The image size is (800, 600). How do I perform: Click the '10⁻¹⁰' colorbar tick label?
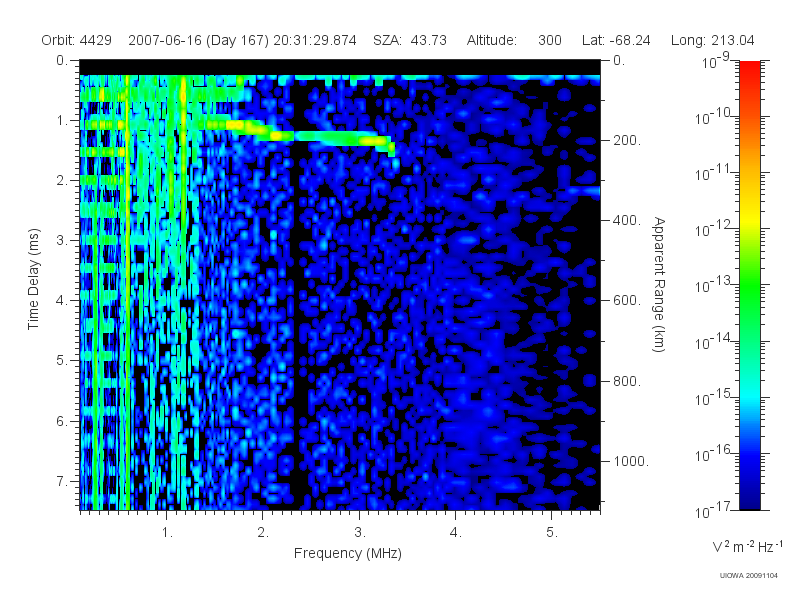click(715, 117)
